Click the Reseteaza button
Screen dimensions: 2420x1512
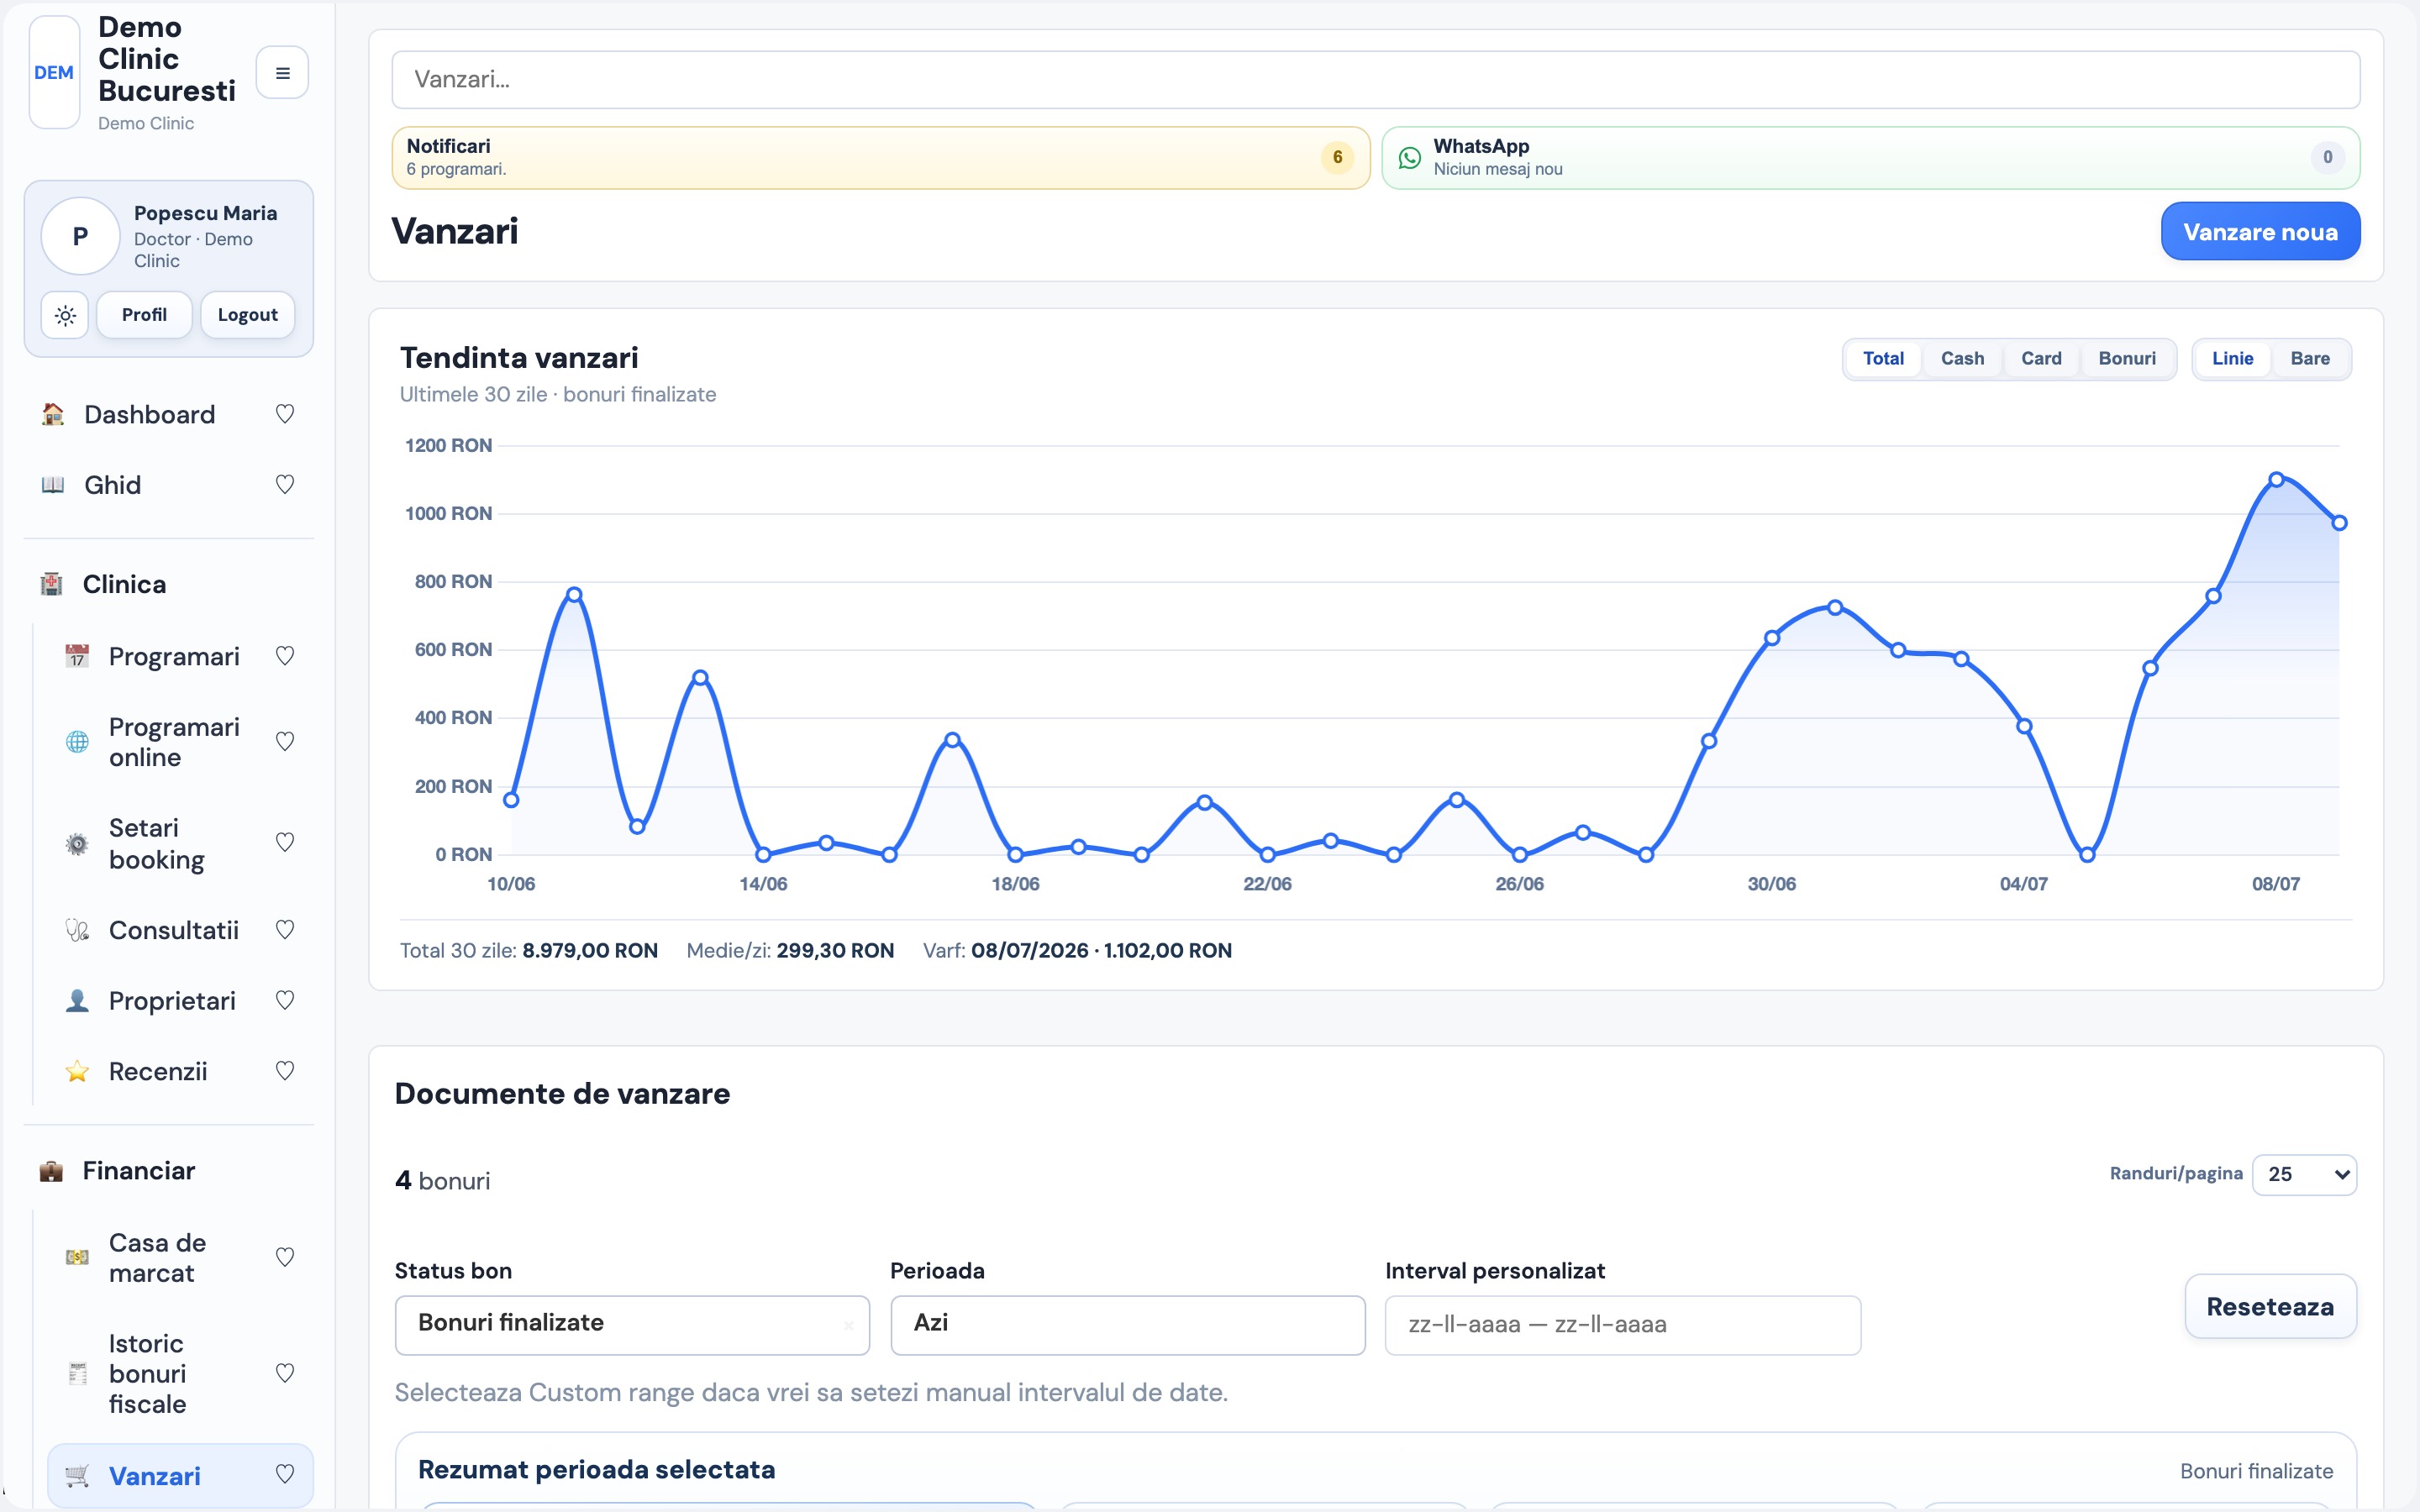tap(2270, 1307)
